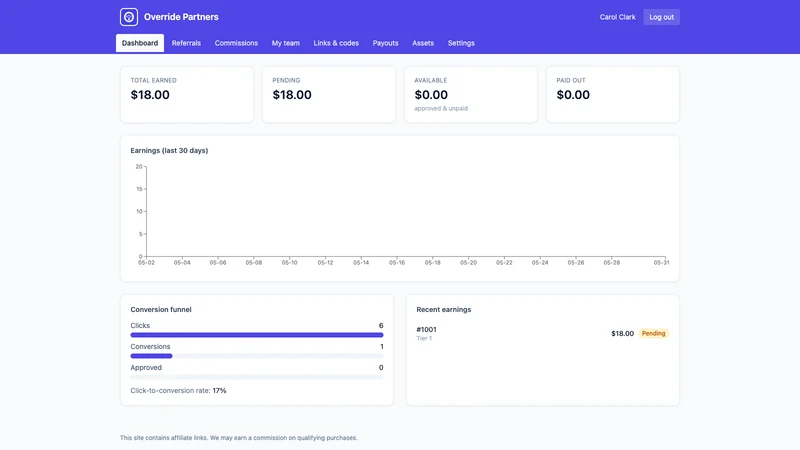
Task: Click the affiliate links disclosure text
Action: click(x=239, y=438)
